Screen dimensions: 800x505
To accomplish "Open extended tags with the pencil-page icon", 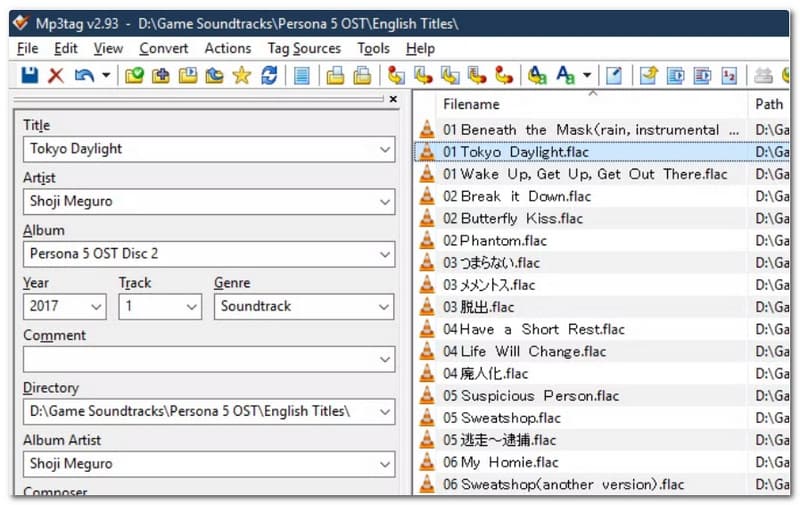I will click(614, 75).
